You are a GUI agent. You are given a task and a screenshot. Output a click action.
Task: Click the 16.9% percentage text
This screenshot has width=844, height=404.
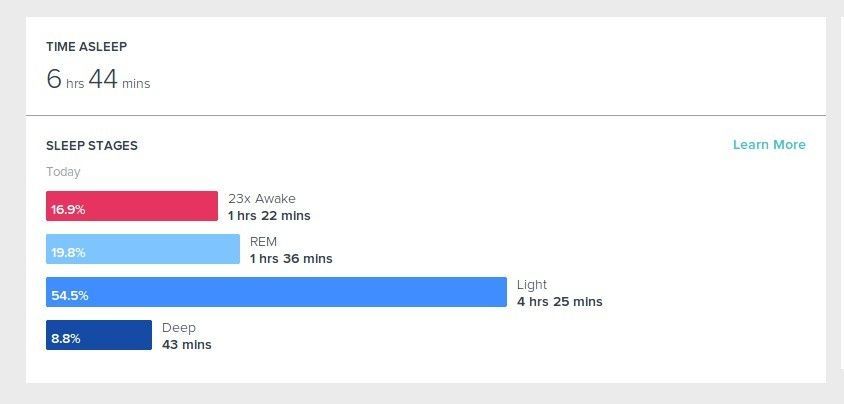coord(68,210)
